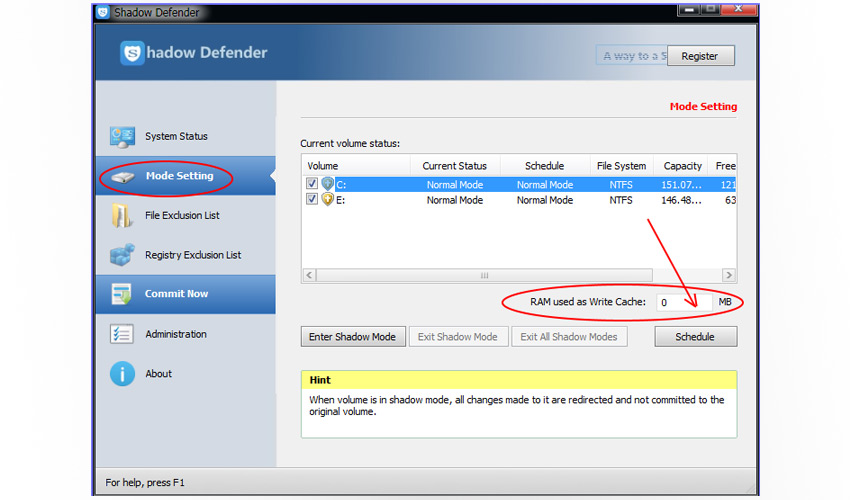This screenshot has width=850, height=500.
Task: Uncheck the C: volume checkbox
Action: (312, 184)
